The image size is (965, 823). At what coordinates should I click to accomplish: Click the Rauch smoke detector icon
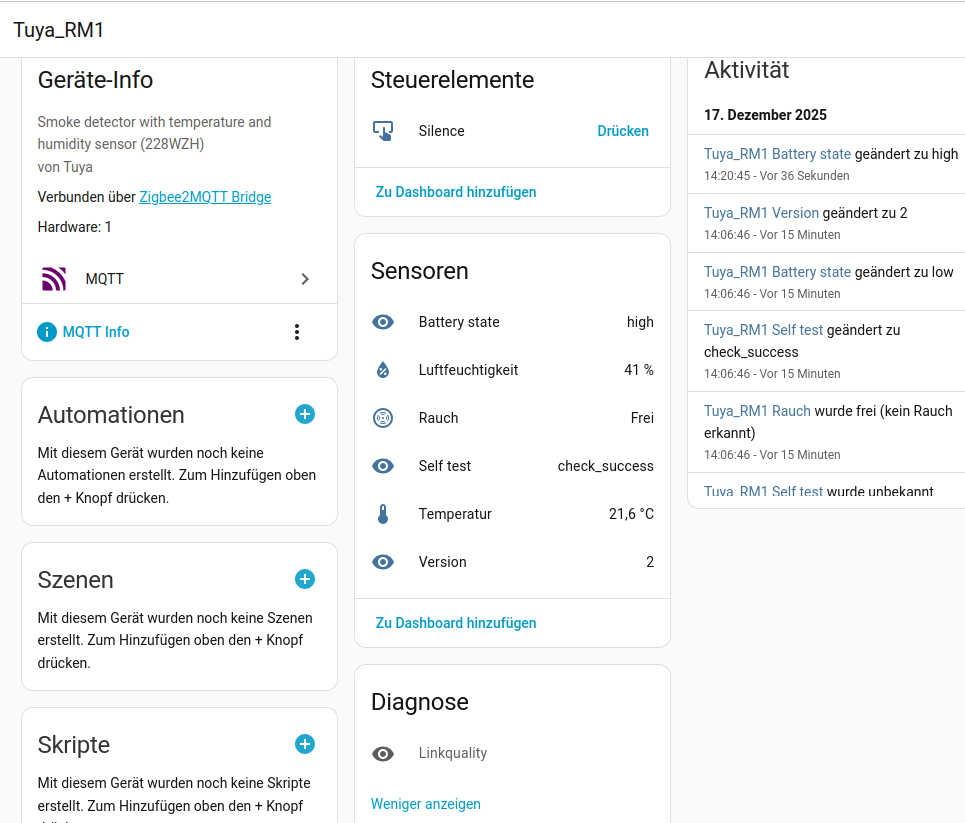click(383, 418)
